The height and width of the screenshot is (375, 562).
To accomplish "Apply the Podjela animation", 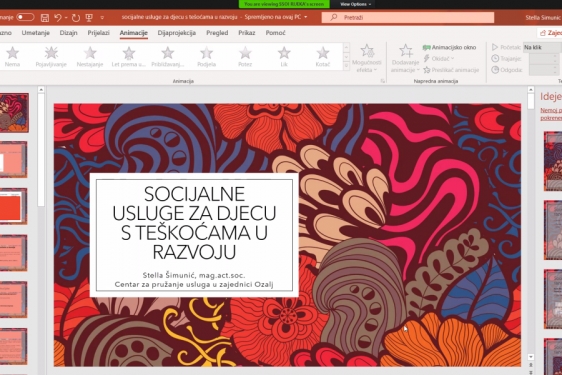I will point(206,57).
